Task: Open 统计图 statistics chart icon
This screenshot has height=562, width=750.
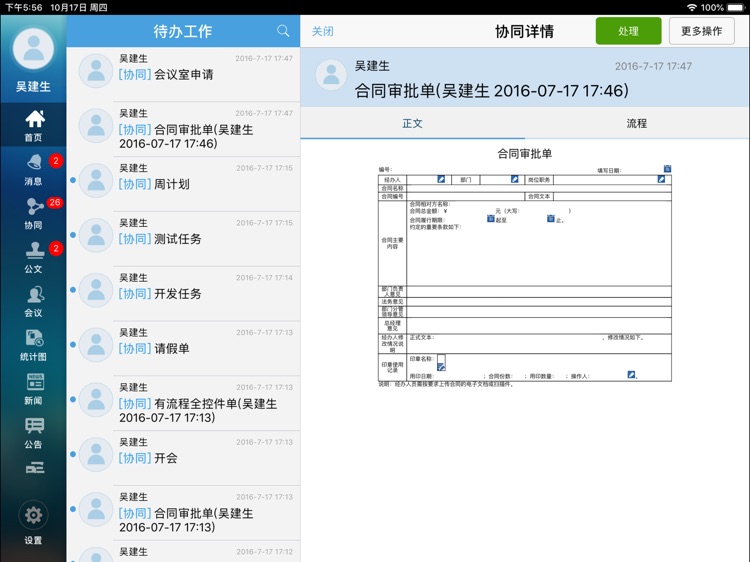Action: point(34,338)
